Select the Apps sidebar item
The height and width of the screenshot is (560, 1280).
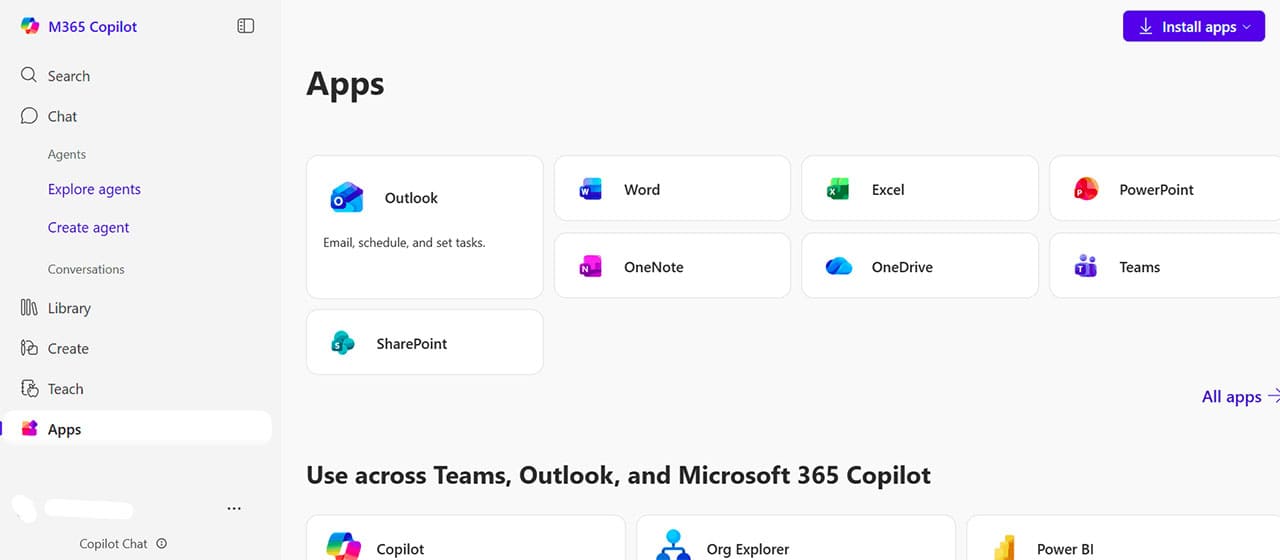(136, 429)
